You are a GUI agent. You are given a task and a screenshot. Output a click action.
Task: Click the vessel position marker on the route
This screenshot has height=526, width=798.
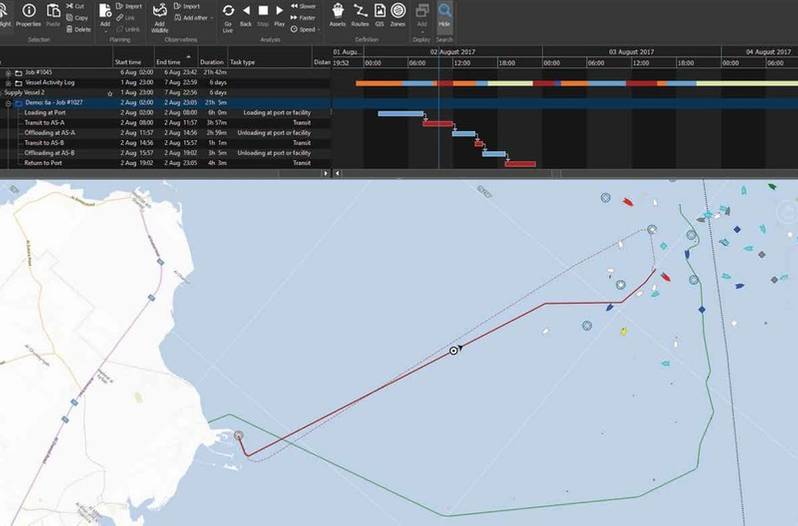click(453, 350)
